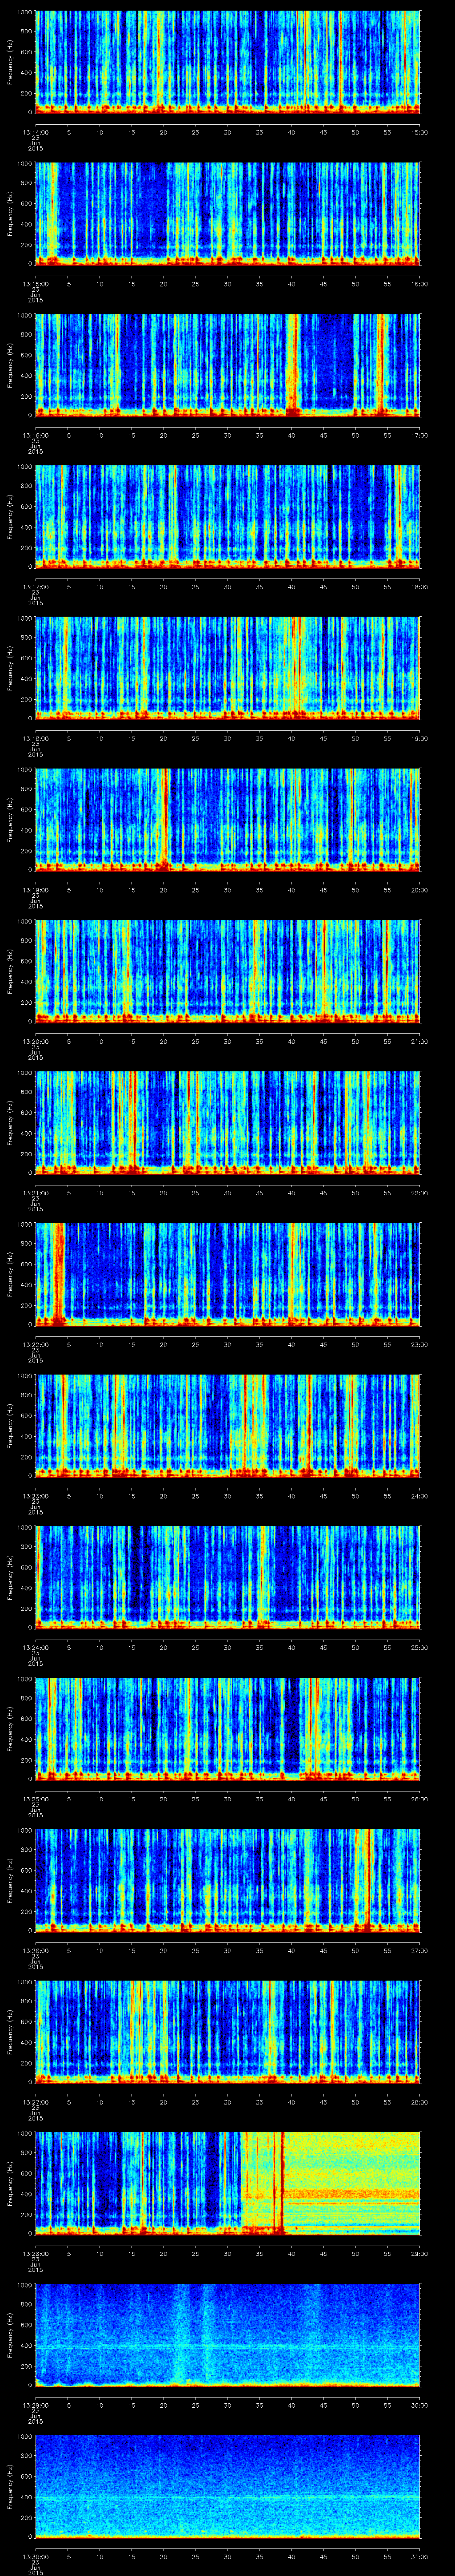Pick the 30:00 end time label
455x2576 pixels.
click(x=419, y=2405)
